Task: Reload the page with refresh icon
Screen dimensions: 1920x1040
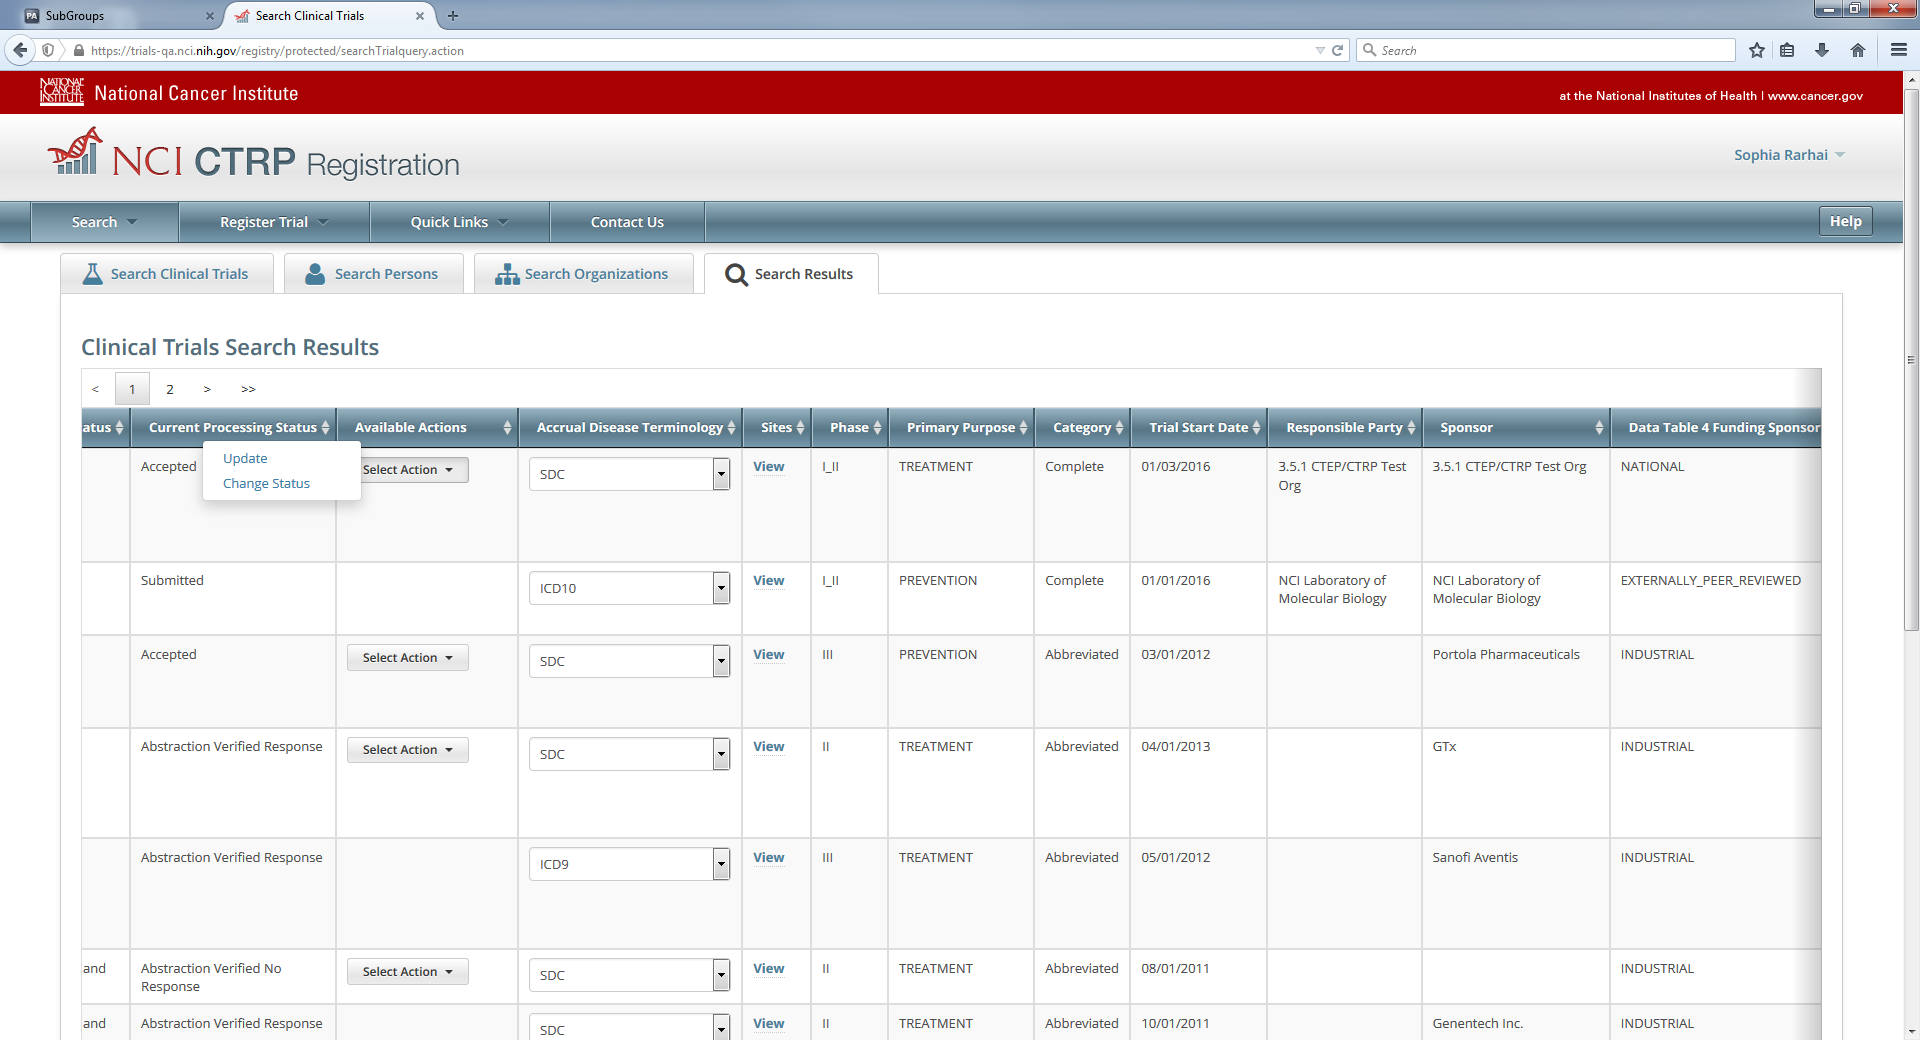Action: coord(1337,50)
